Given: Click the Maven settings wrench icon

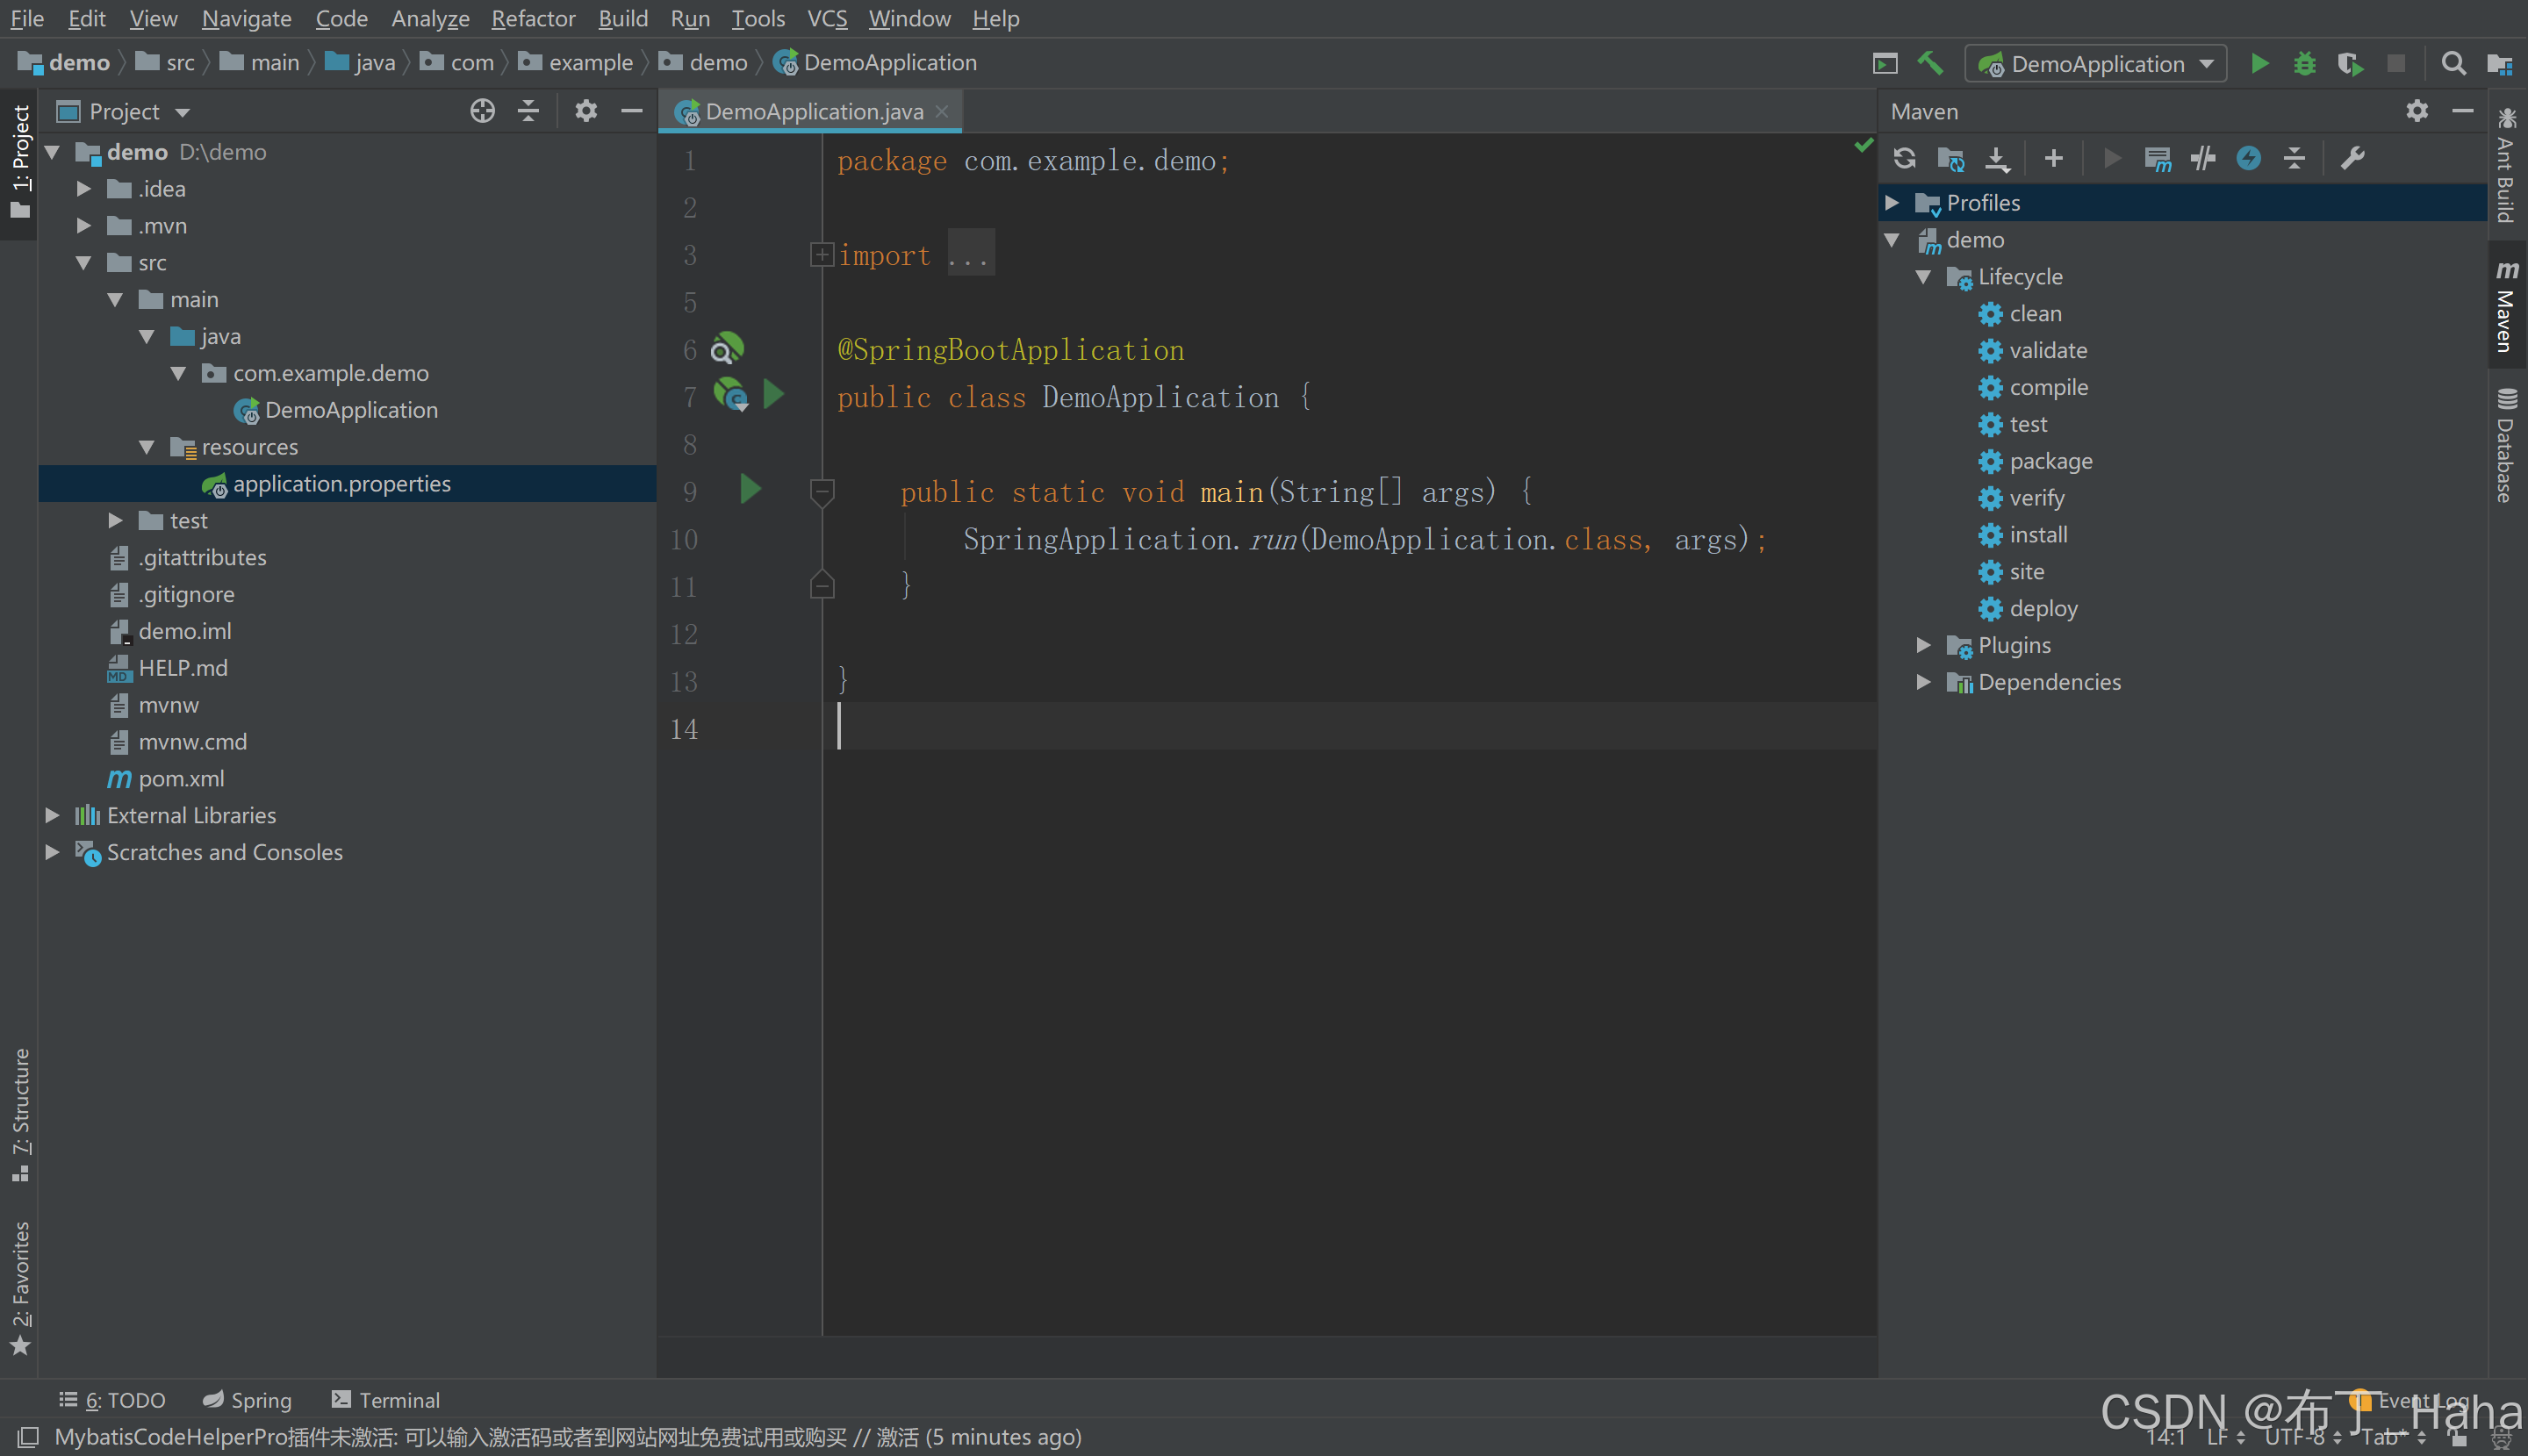Looking at the screenshot, I should 2353,158.
